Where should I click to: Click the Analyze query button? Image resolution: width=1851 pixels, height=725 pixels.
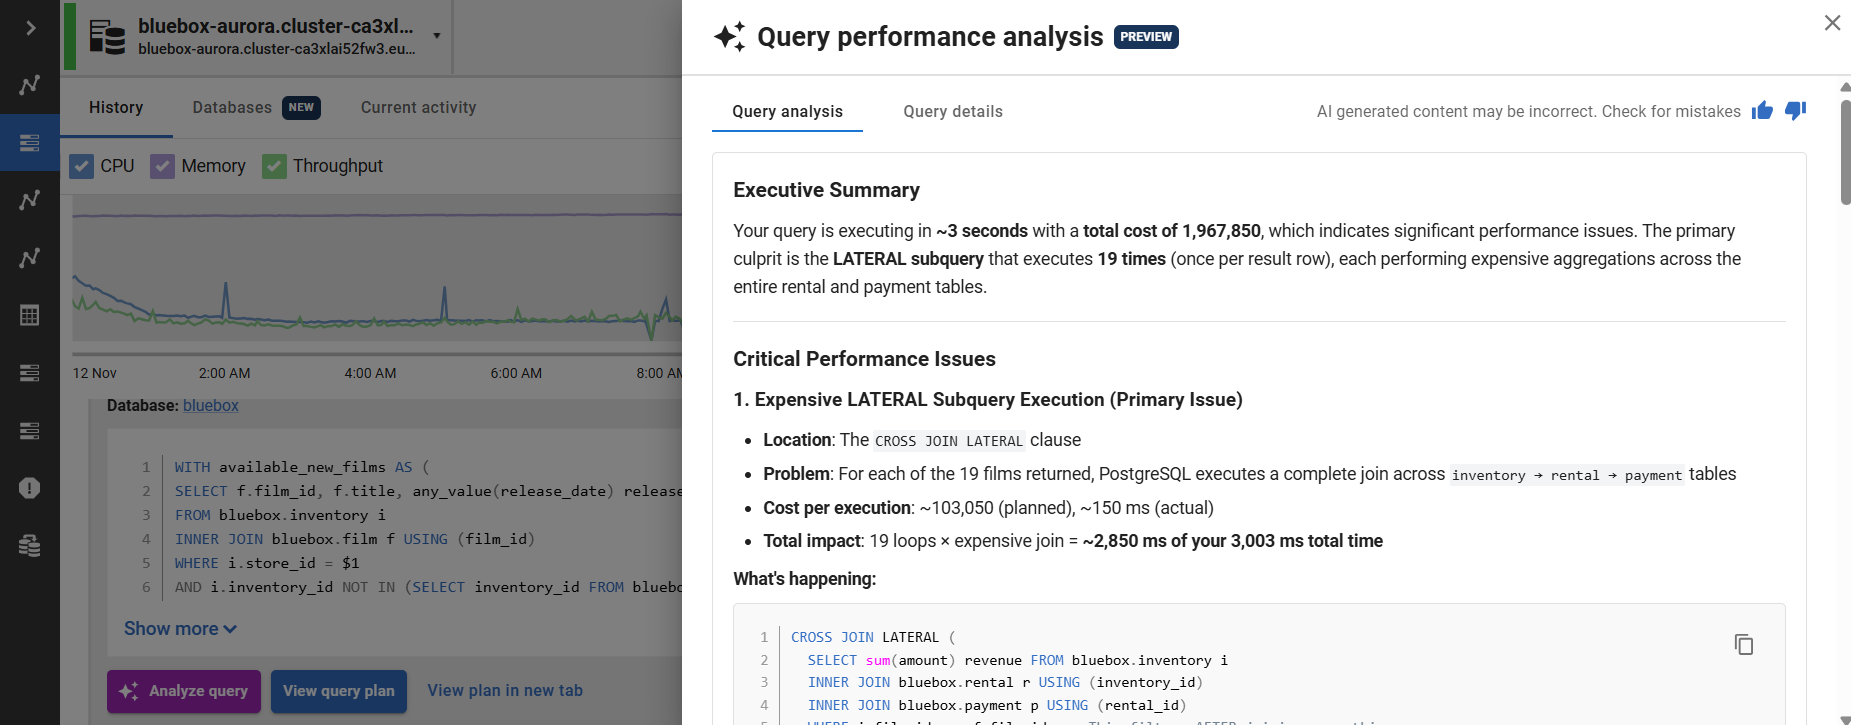click(184, 691)
